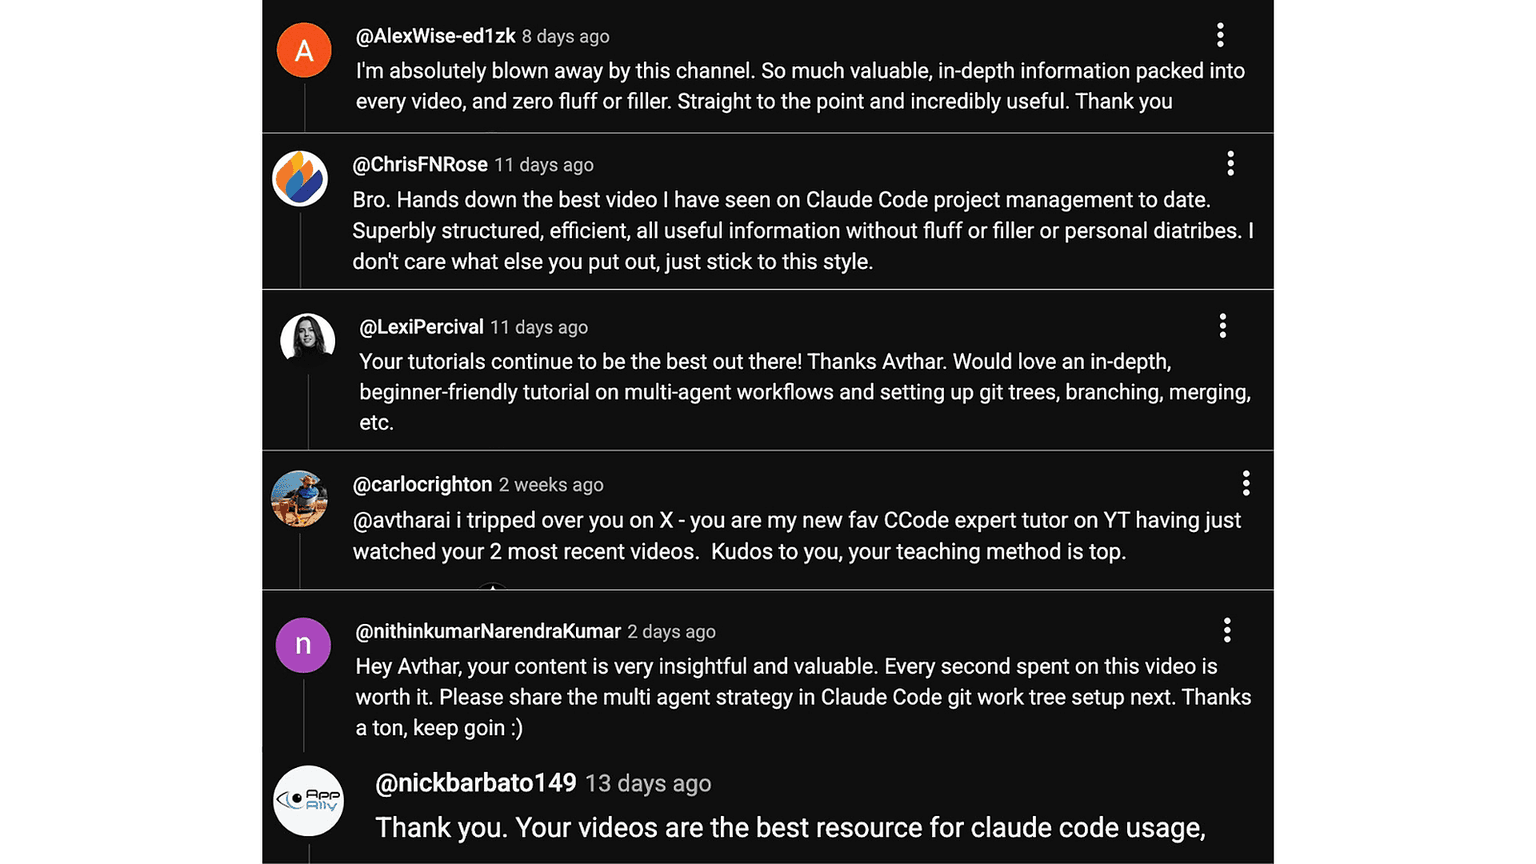The width and height of the screenshot is (1536, 864).
Task: Visit @LexiPercival channel
Action: coord(421,327)
